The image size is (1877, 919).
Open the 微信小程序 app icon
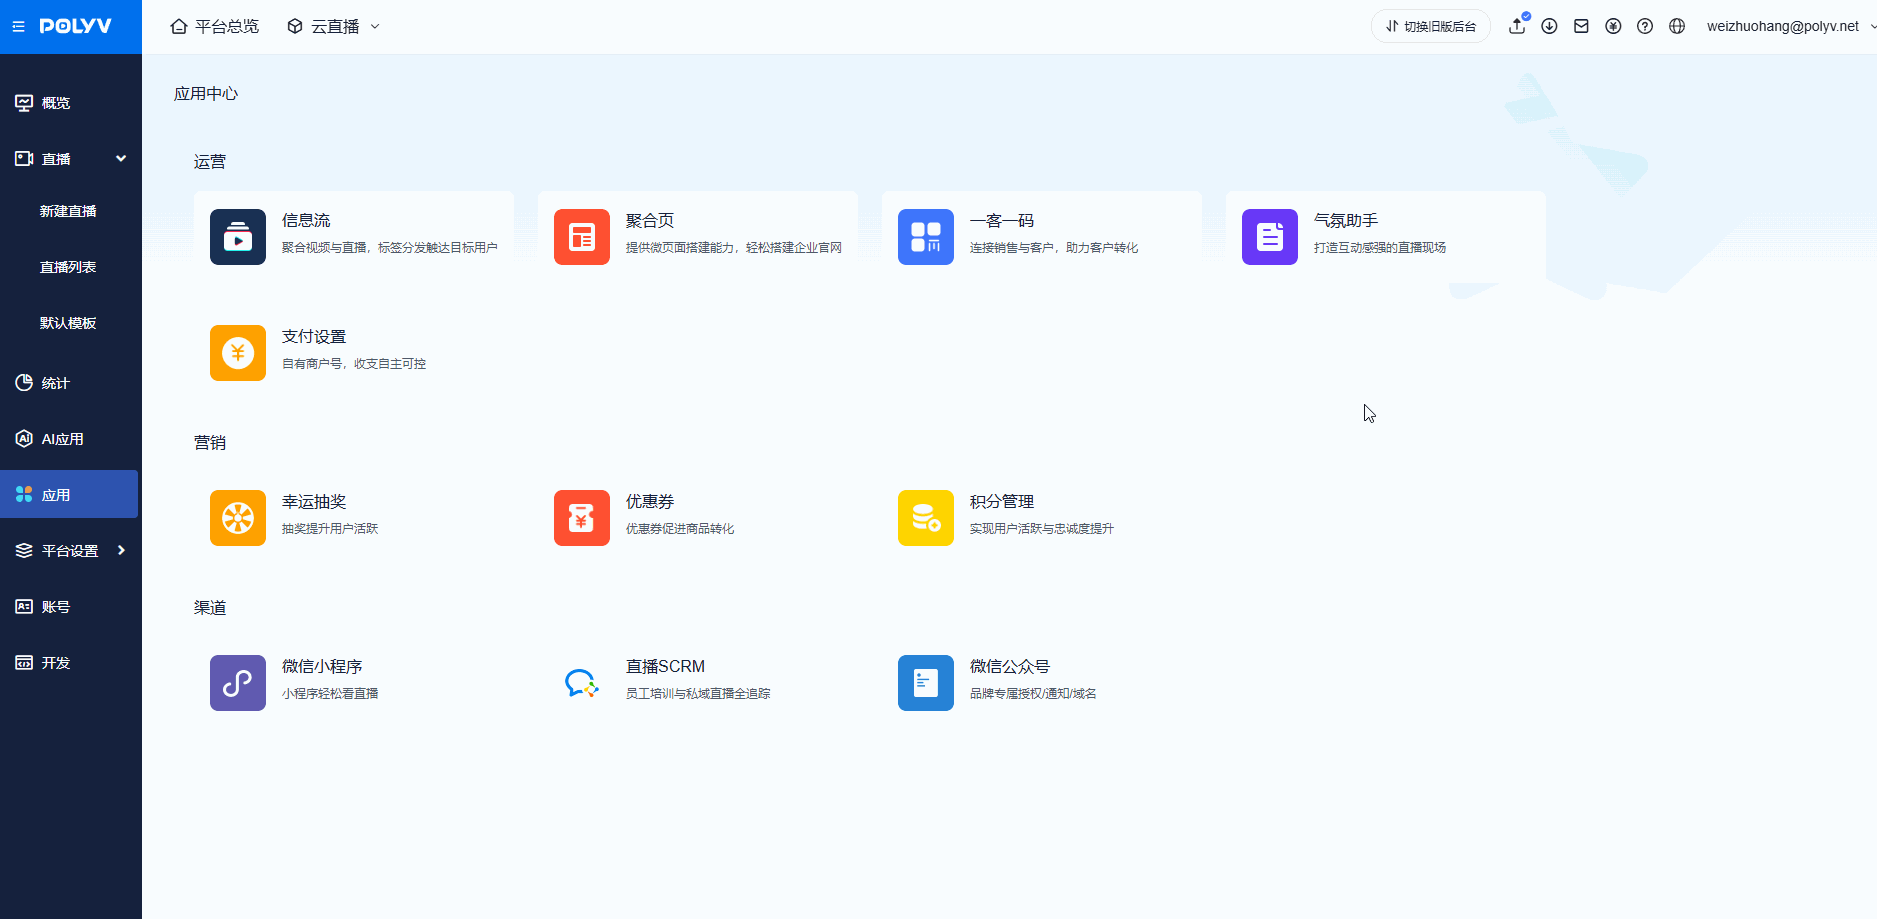point(238,683)
